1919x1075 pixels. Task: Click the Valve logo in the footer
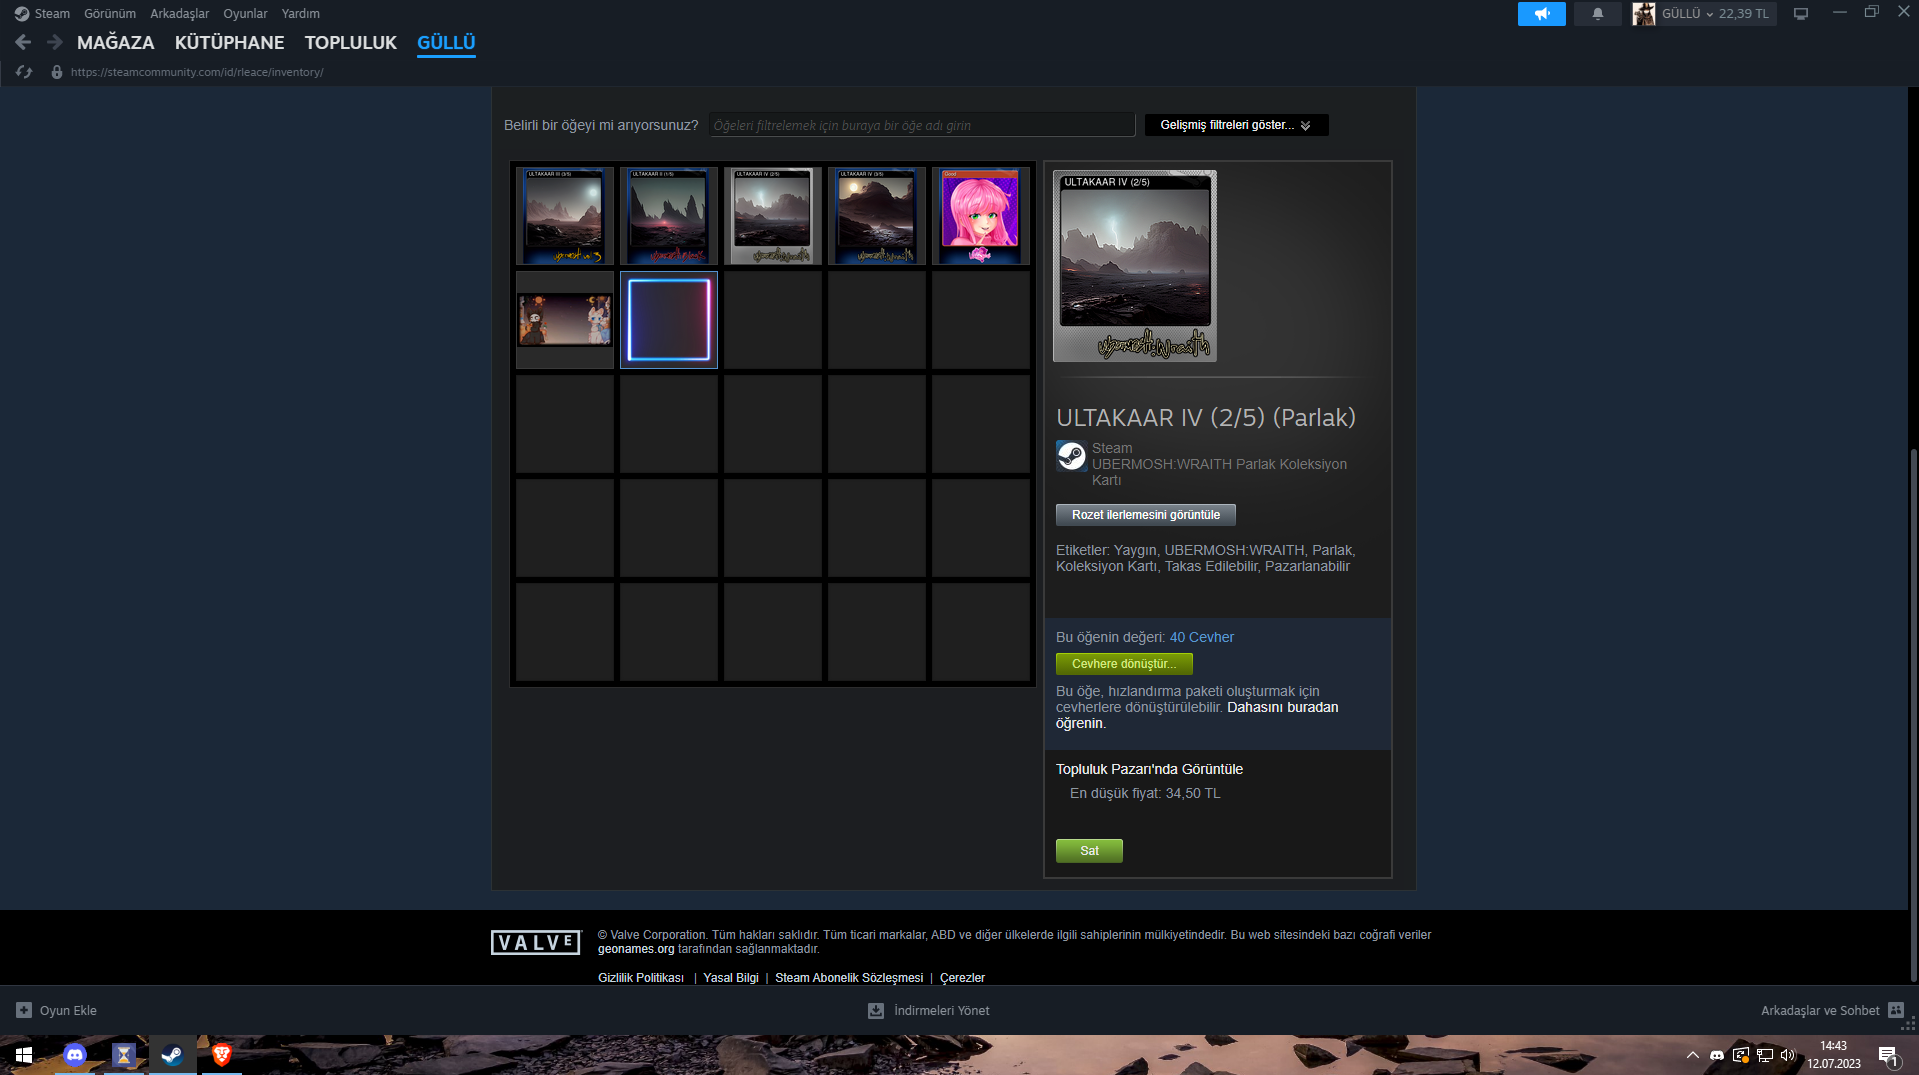536,942
